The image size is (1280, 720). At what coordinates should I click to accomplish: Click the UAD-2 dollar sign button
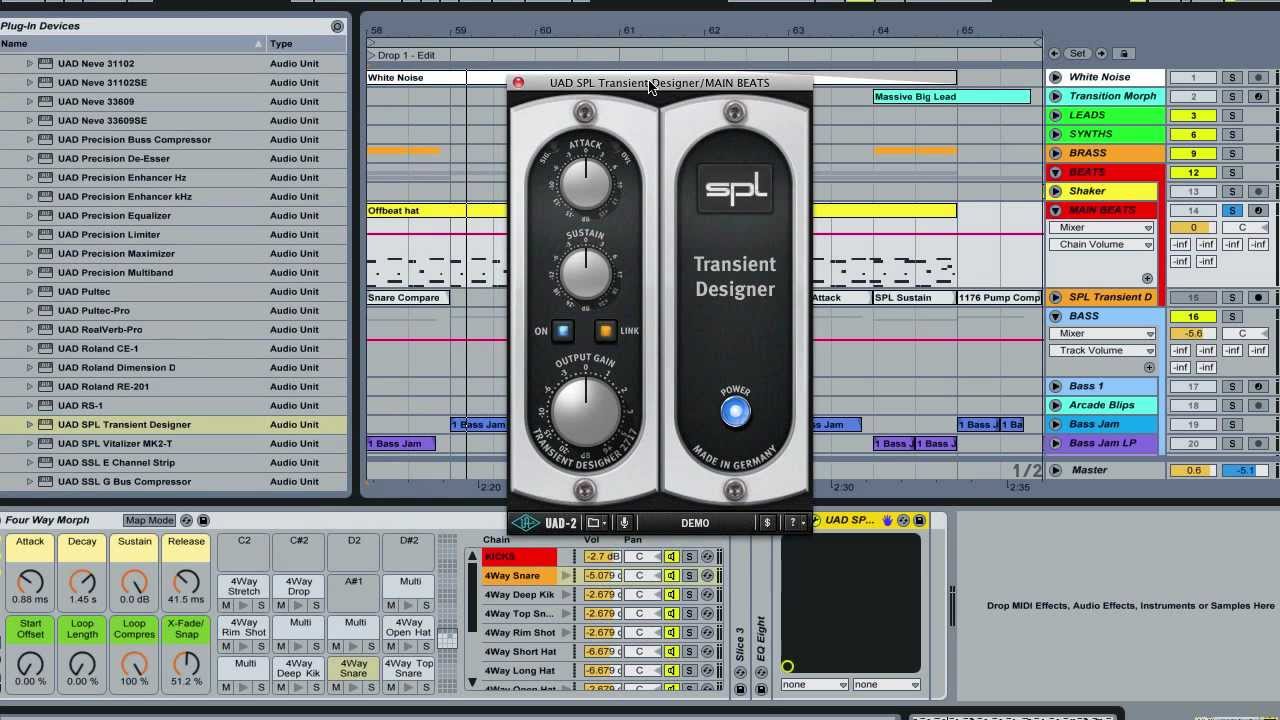pyautogui.click(x=767, y=522)
